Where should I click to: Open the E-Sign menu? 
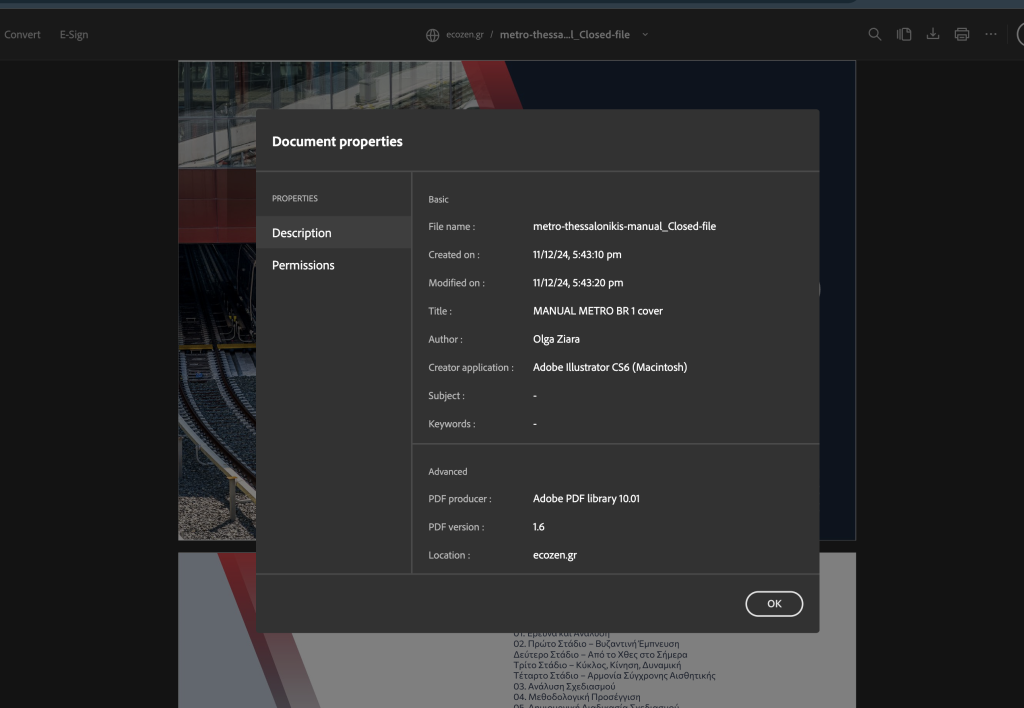74,35
